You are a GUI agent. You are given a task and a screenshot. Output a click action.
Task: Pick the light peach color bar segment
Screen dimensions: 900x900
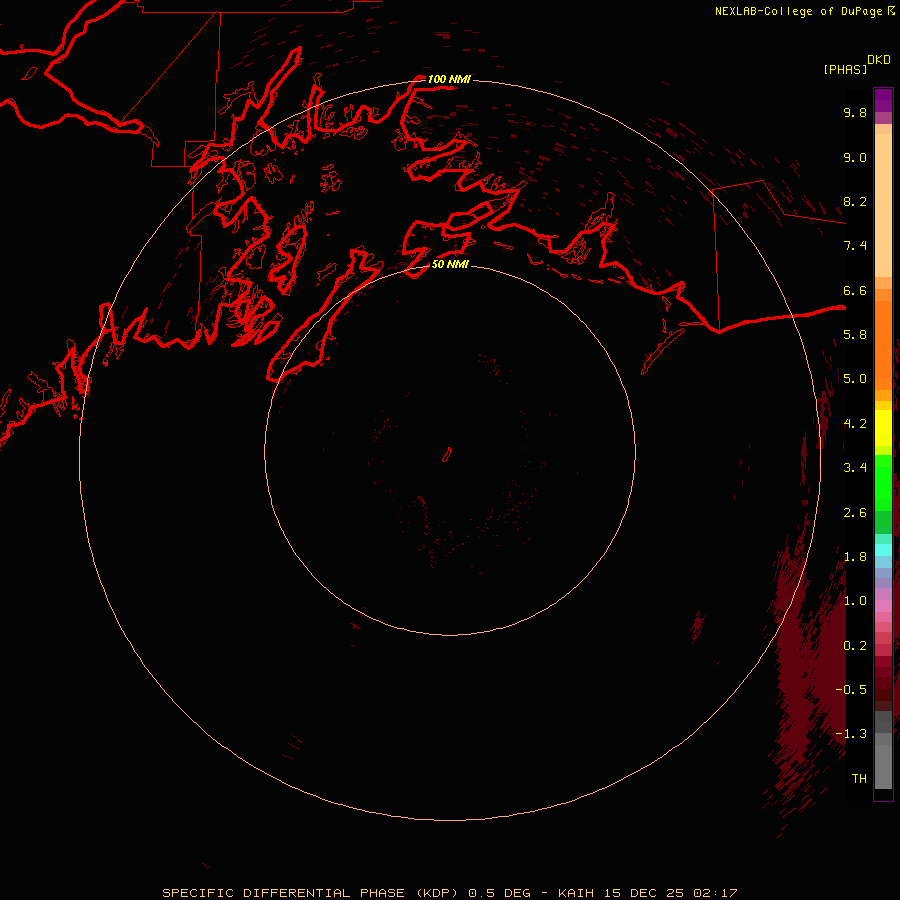(x=883, y=205)
